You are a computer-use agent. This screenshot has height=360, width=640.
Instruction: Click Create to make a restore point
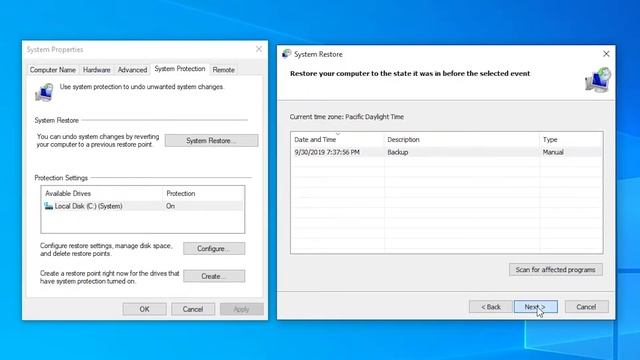(214, 276)
